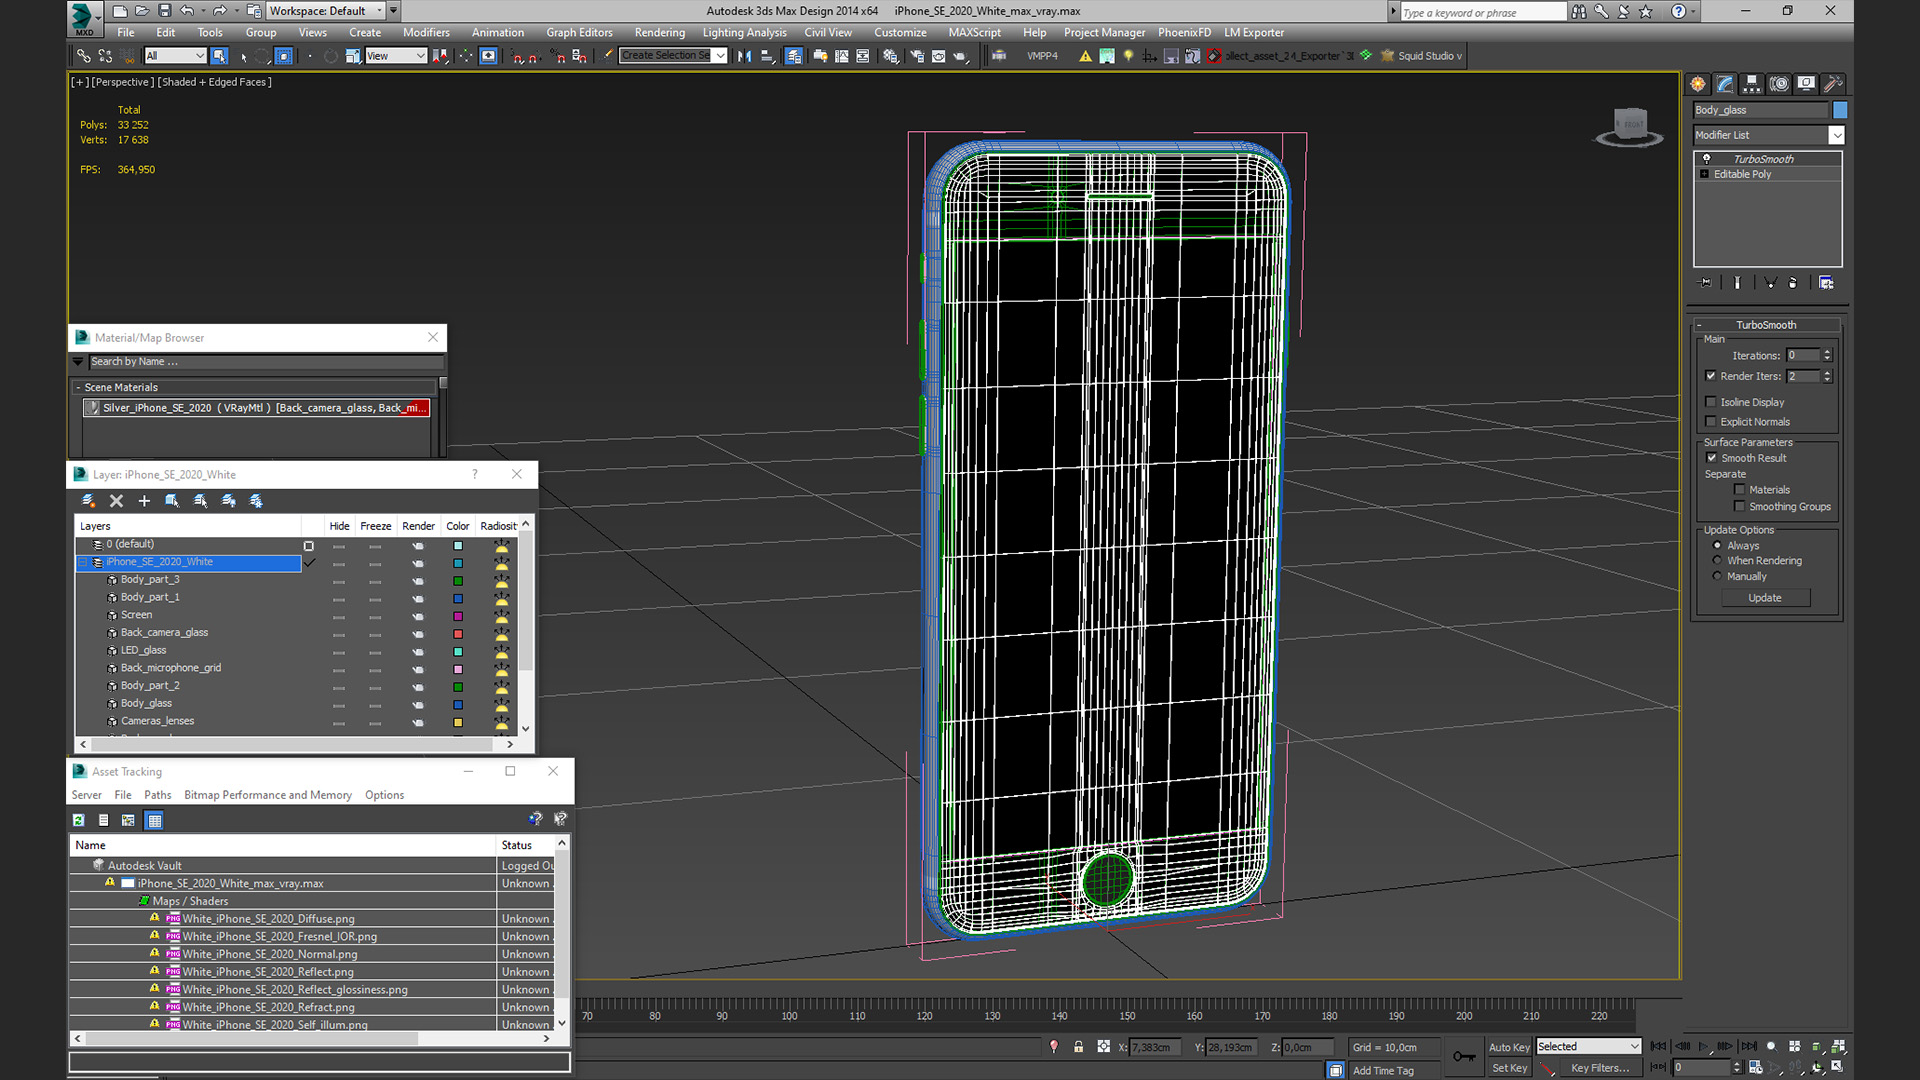The image size is (1920, 1080).
Task: Click the search binoculars icon
Action: (1578, 12)
